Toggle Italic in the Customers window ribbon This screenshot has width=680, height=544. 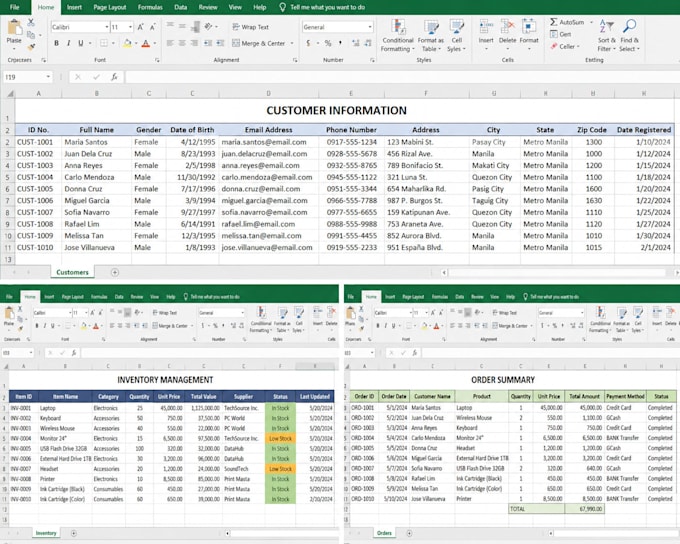[x=68, y=43]
